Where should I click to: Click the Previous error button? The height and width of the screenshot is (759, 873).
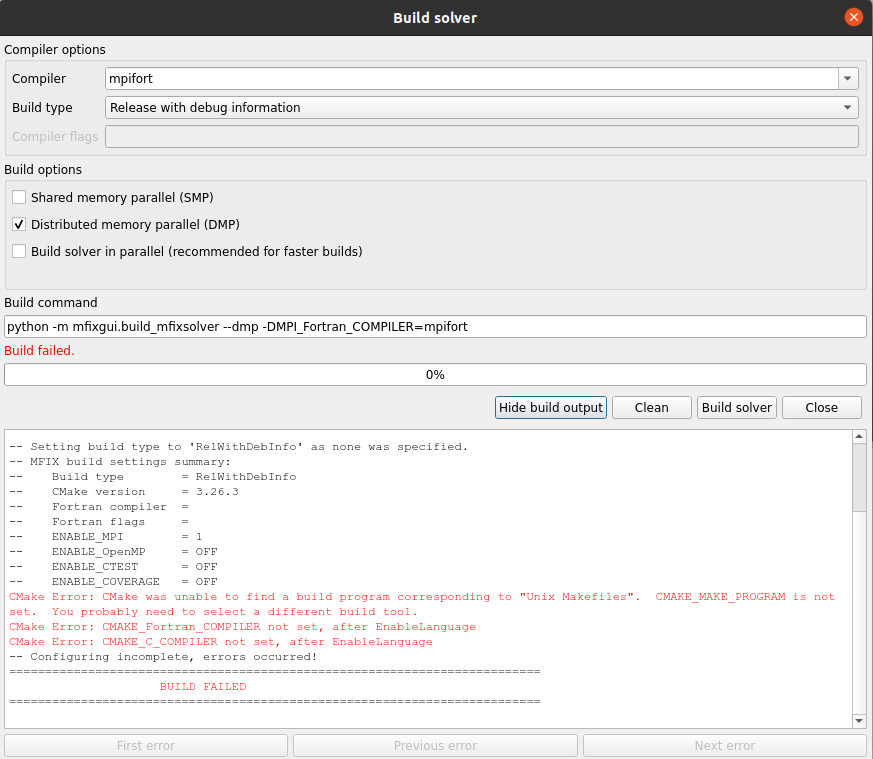point(435,746)
